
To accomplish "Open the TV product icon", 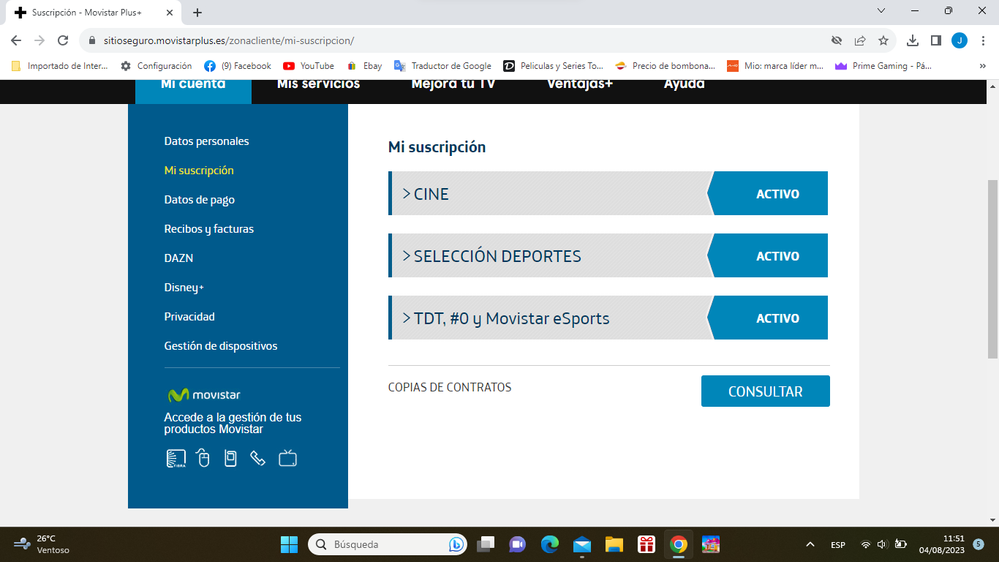I will (287, 458).
